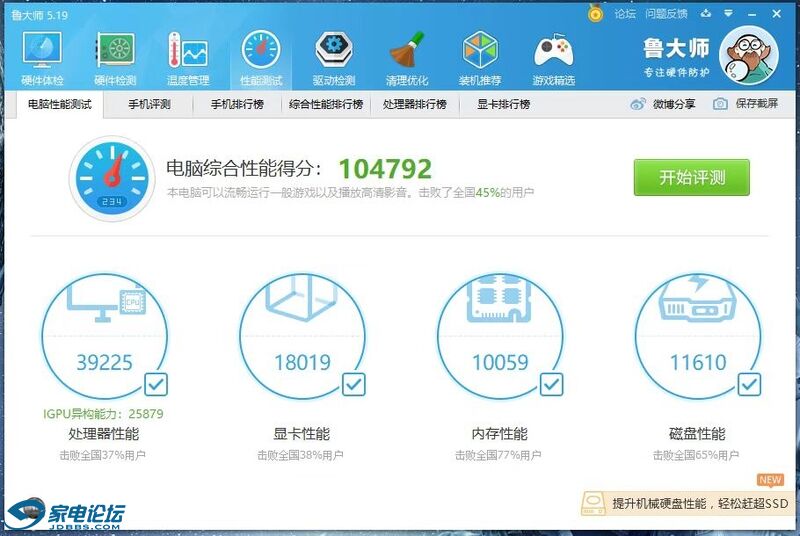Click 保存截屏 save screenshot text
This screenshot has height=536, width=800.
pos(757,104)
